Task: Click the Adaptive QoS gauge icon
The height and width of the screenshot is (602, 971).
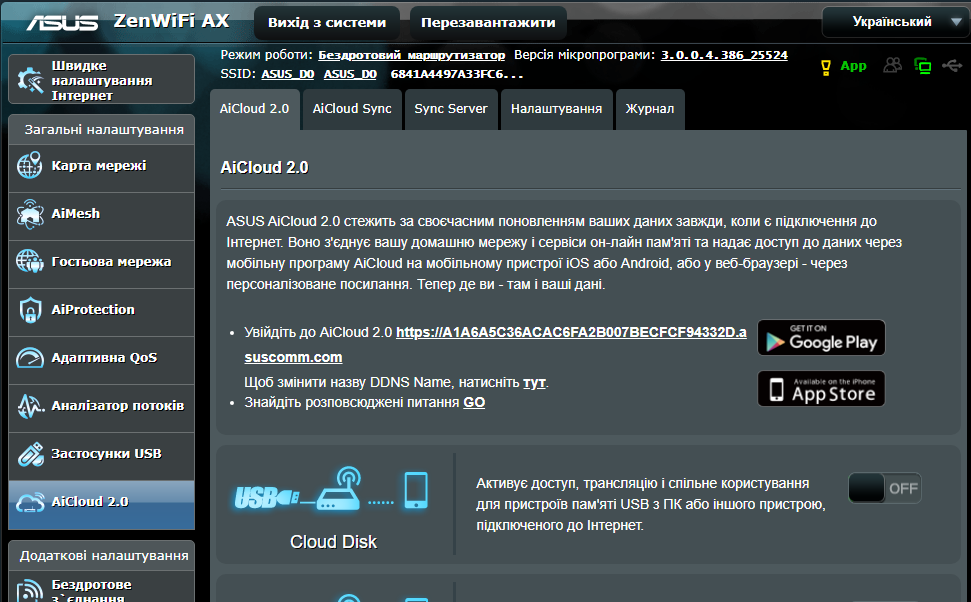Action: click(x=30, y=357)
